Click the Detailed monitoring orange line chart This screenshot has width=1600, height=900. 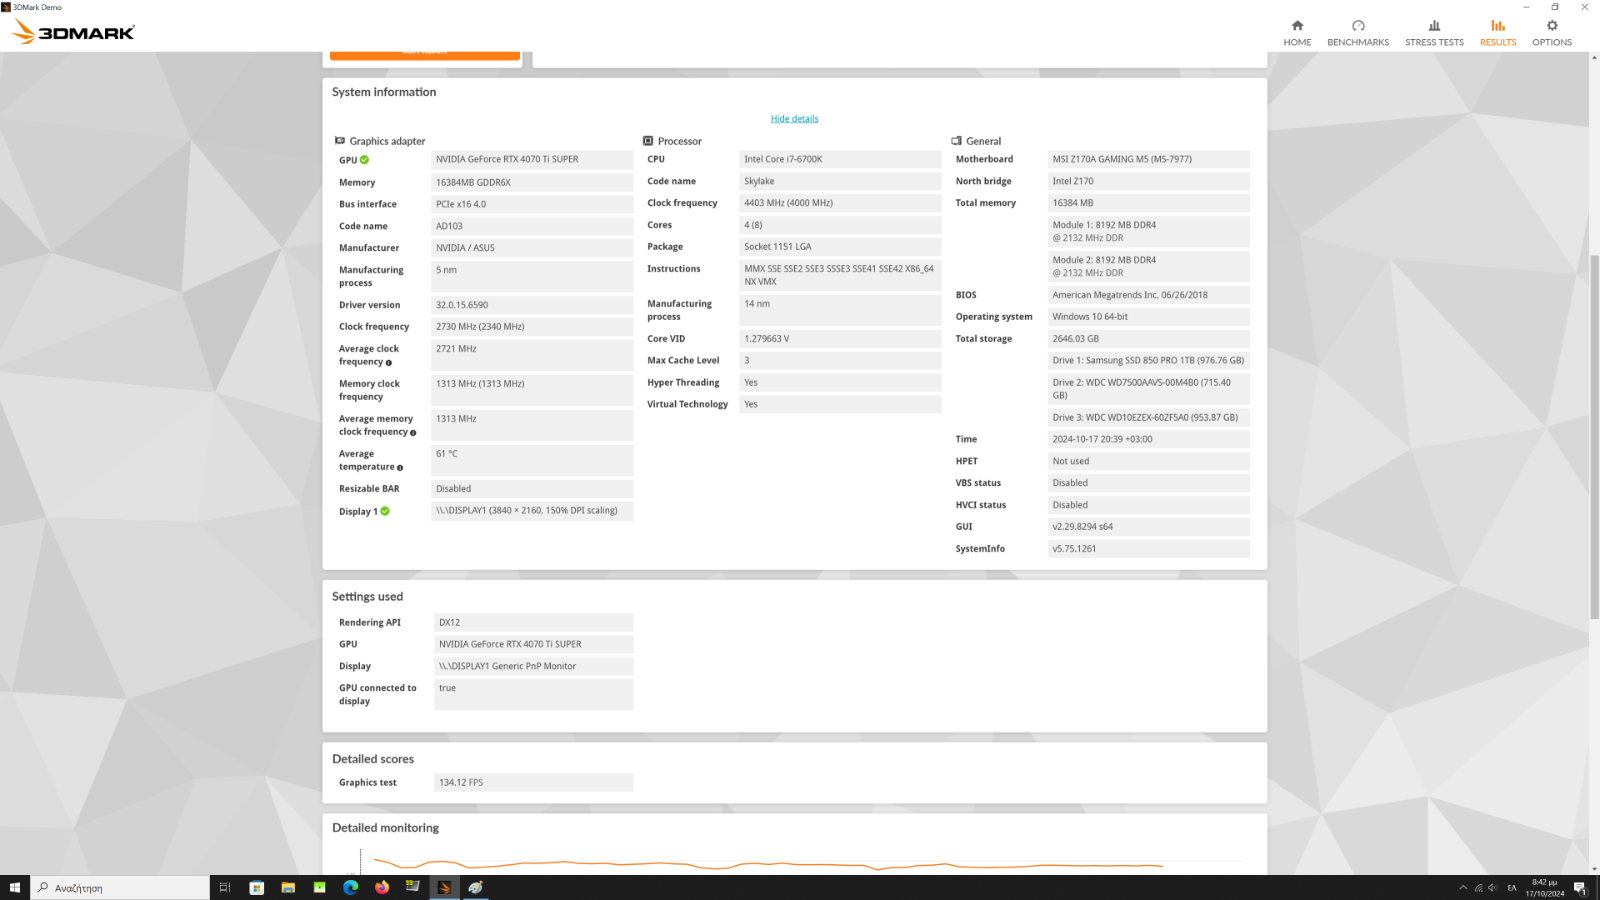pos(768,863)
